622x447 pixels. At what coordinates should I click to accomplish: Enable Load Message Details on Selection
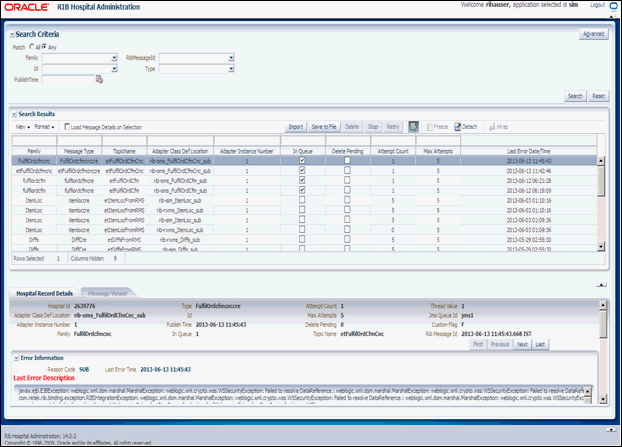pyautogui.click(x=67, y=127)
